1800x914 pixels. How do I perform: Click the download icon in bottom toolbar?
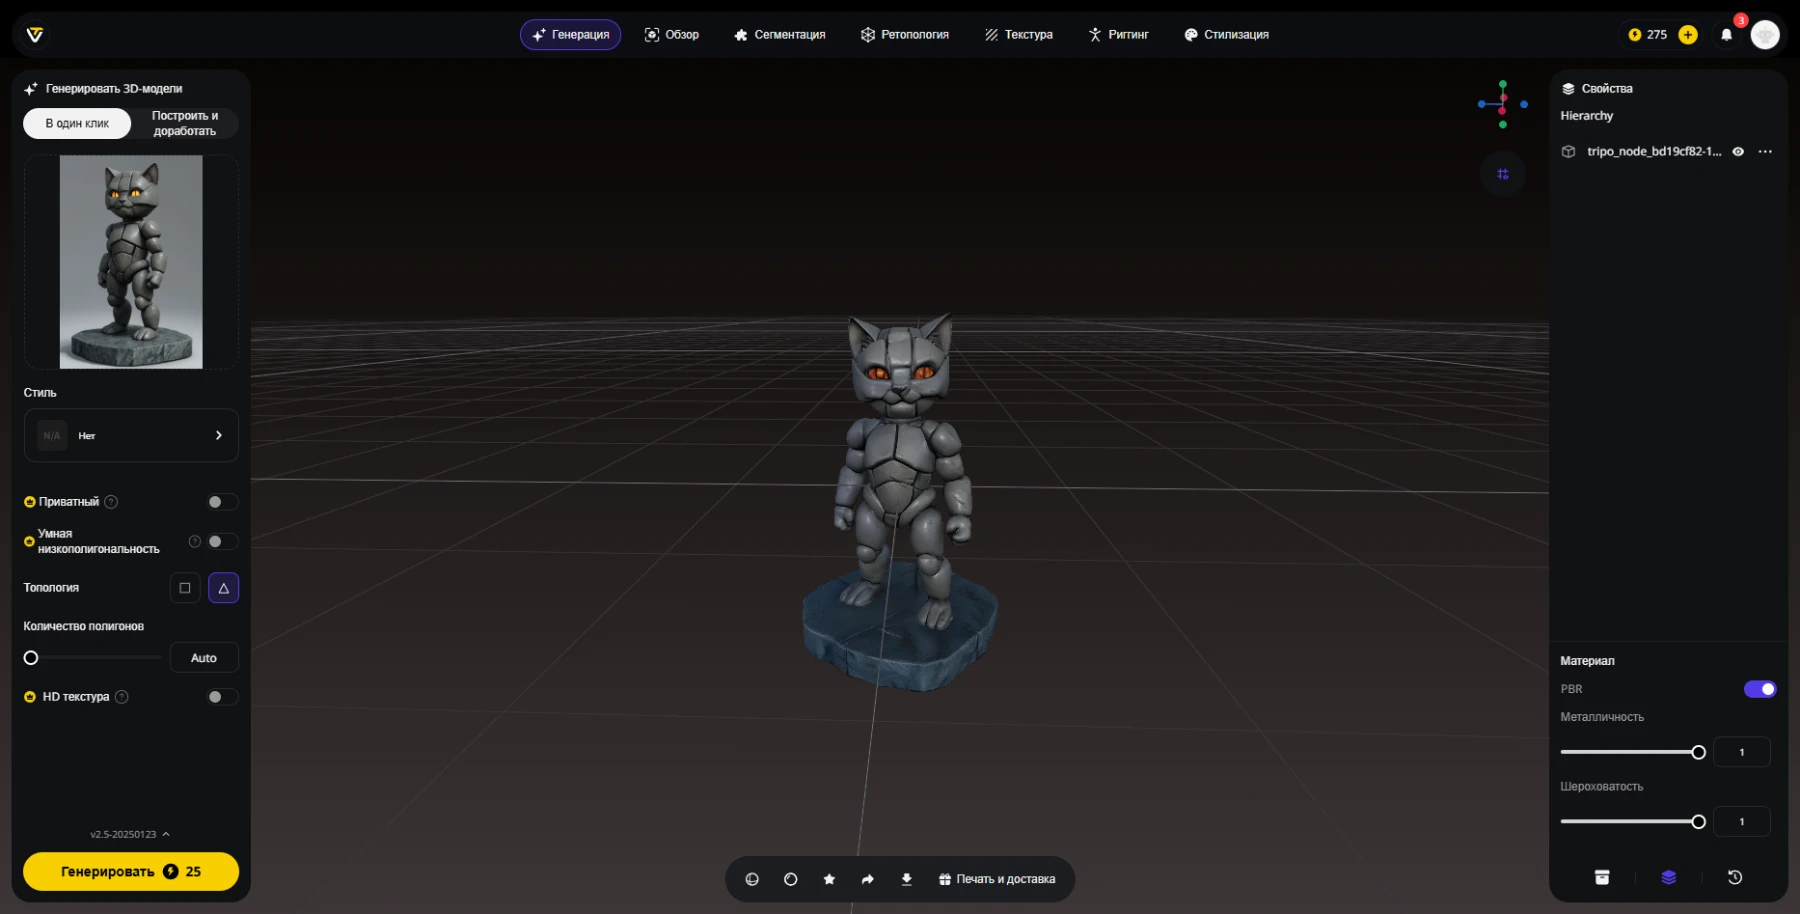point(906,879)
